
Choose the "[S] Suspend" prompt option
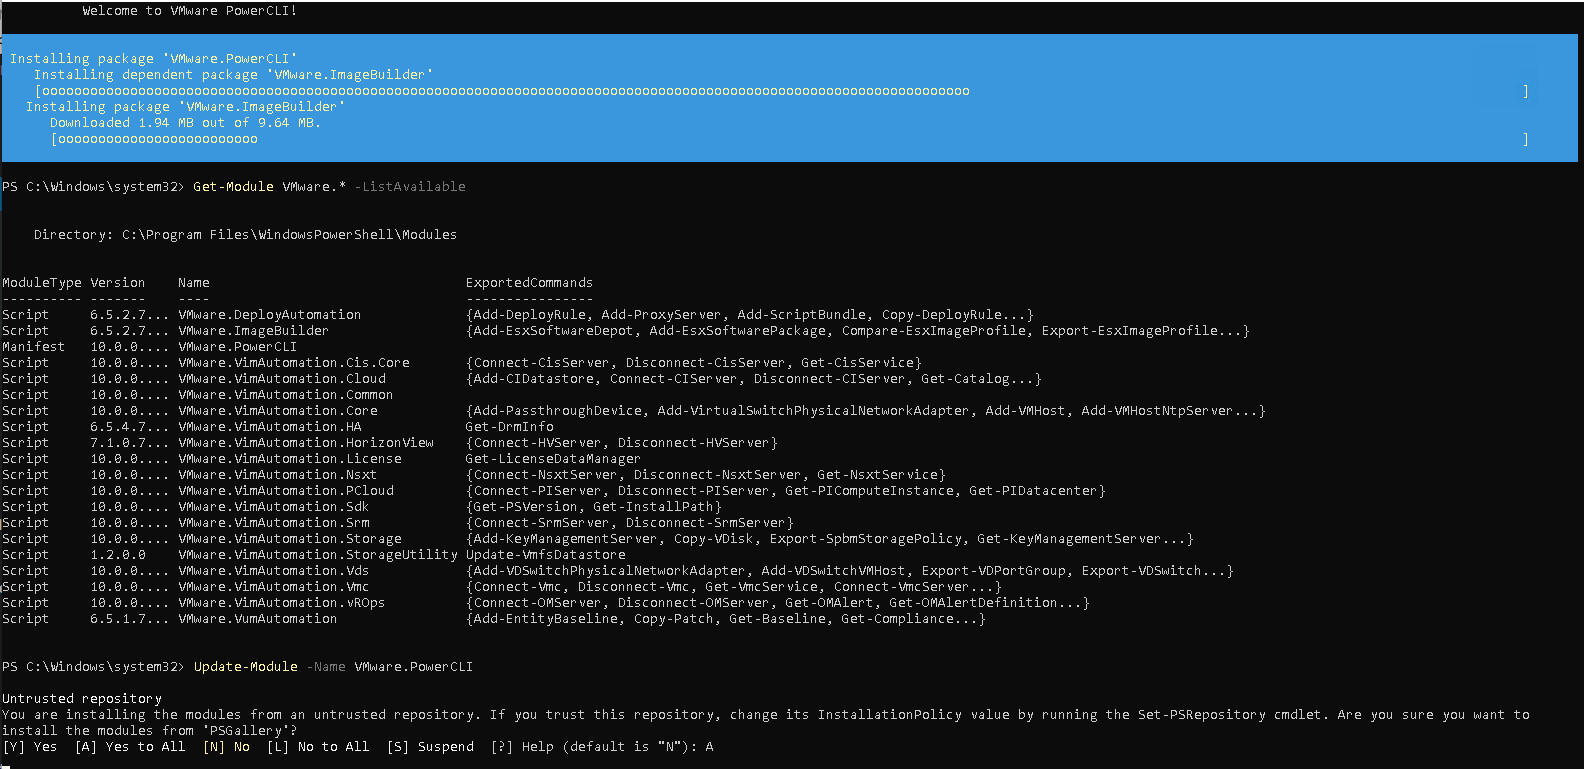[430, 747]
